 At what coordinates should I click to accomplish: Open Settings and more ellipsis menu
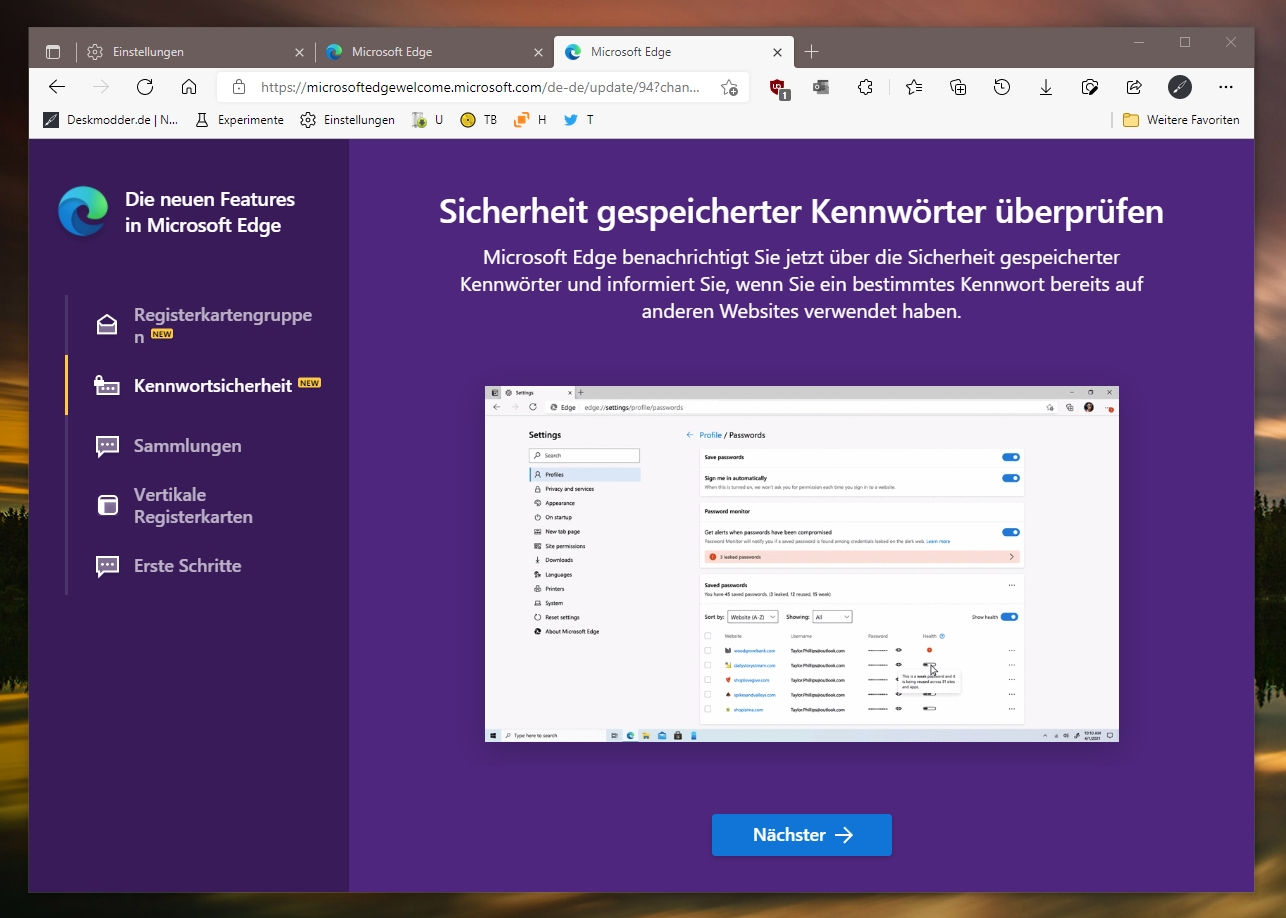(x=1226, y=87)
